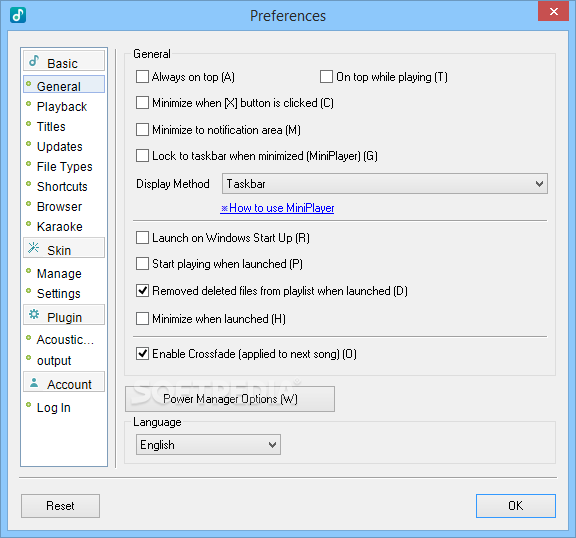The height and width of the screenshot is (538, 576).
Task: Confirm preferences with OK button
Action: click(516, 506)
